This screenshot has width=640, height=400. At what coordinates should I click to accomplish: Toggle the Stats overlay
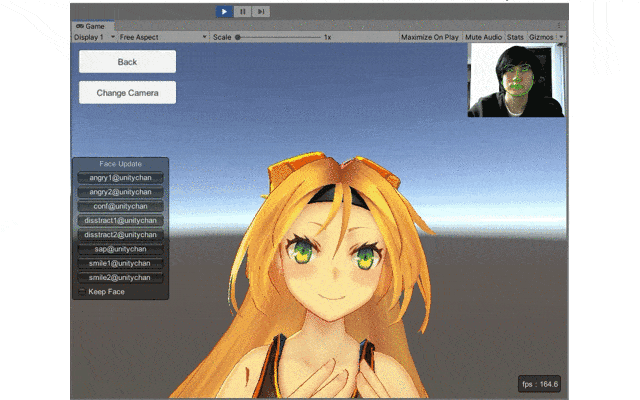click(515, 37)
